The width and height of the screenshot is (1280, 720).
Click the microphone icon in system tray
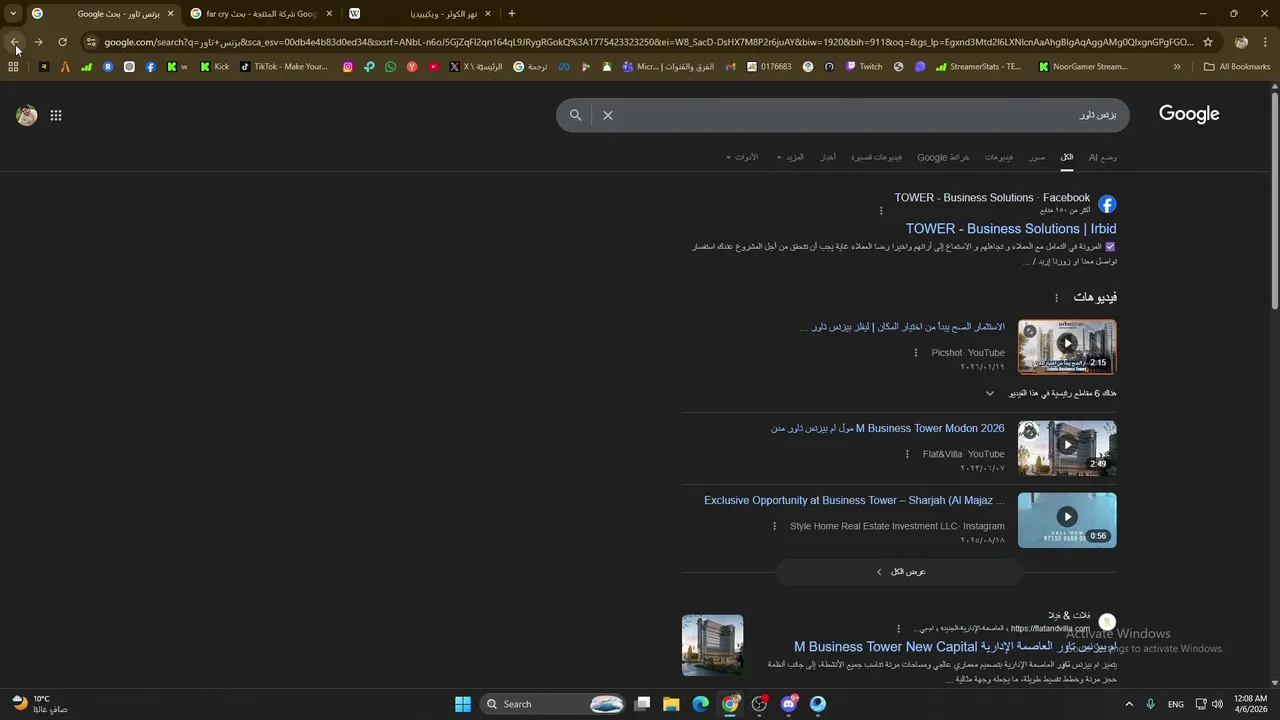click(x=1151, y=704)
